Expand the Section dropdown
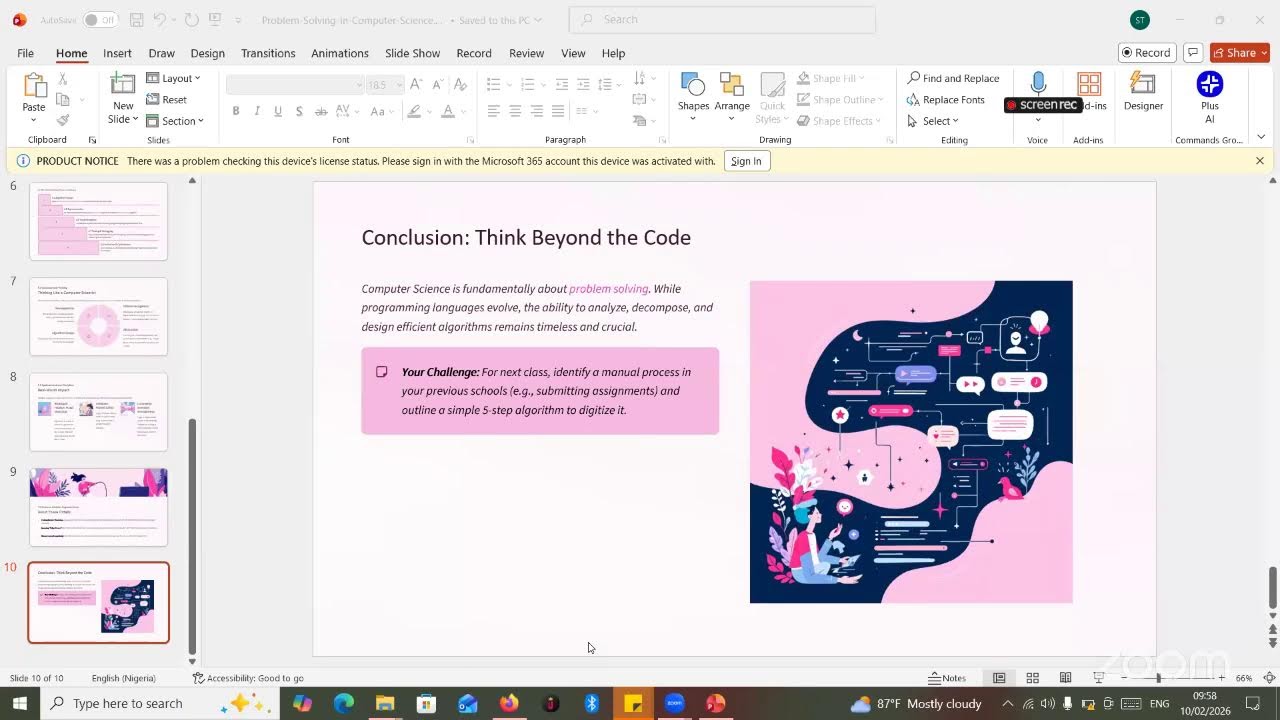This screenshot has width=1280, height=720. click(x=175, y=121)
